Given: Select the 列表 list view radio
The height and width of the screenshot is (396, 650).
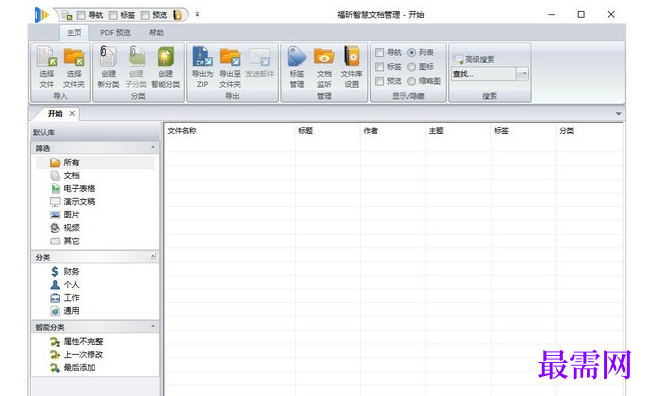Looking at the screenshot, I should [411, 52].
